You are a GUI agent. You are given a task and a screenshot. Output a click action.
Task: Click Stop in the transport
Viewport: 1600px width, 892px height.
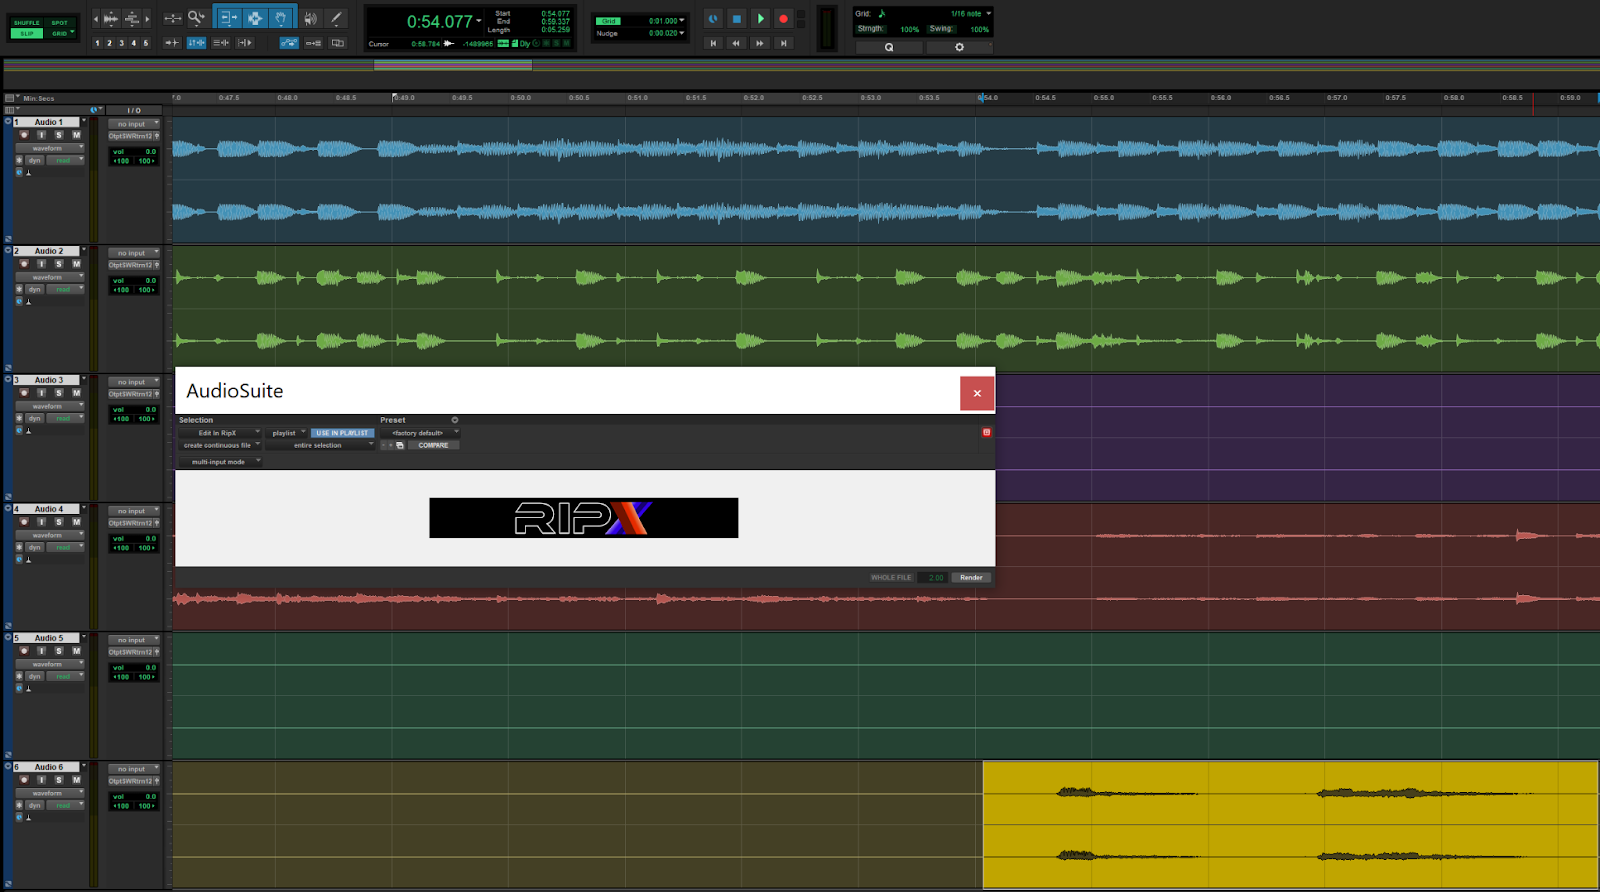[737, 18]
